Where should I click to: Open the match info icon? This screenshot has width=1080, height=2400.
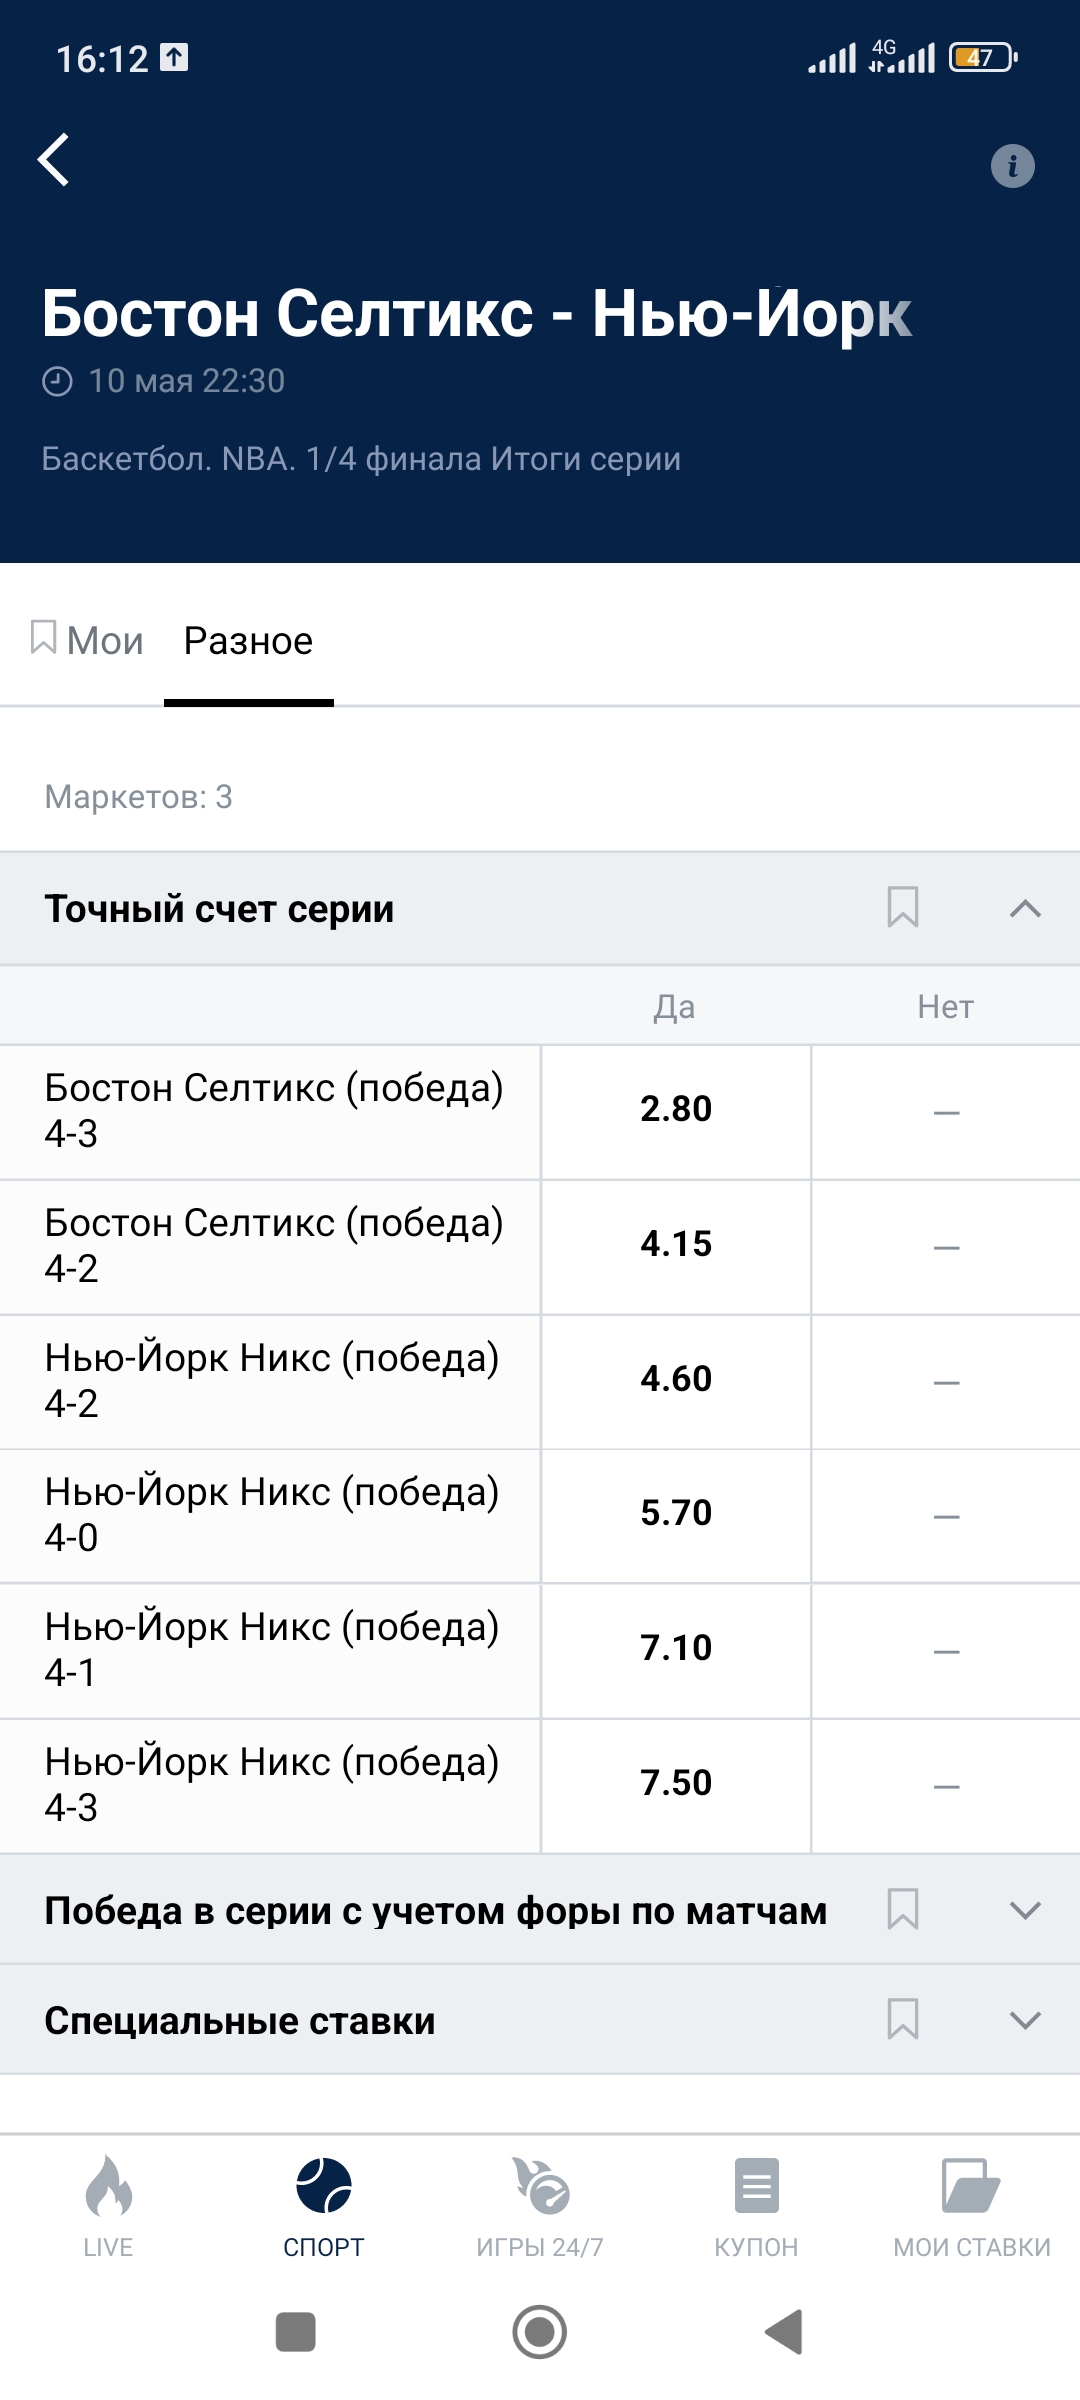click(1012, 166)
